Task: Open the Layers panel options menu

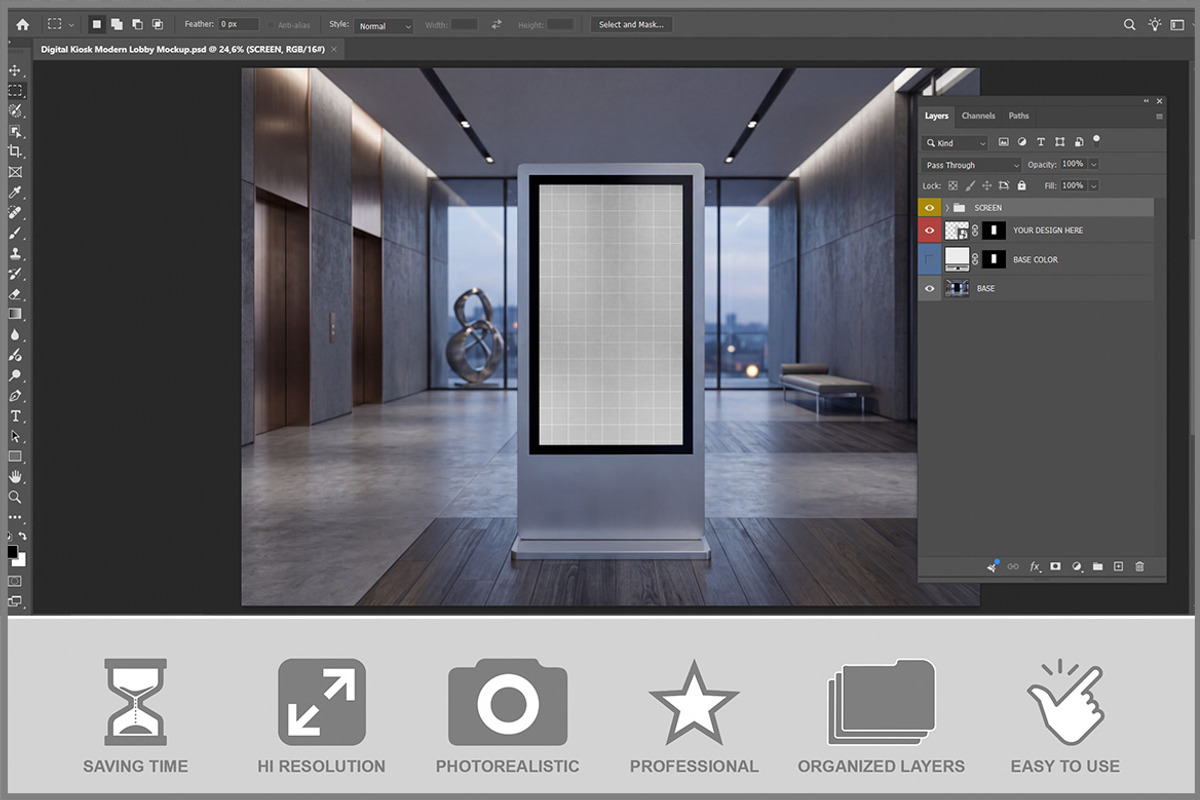Action: (1159, 116)
